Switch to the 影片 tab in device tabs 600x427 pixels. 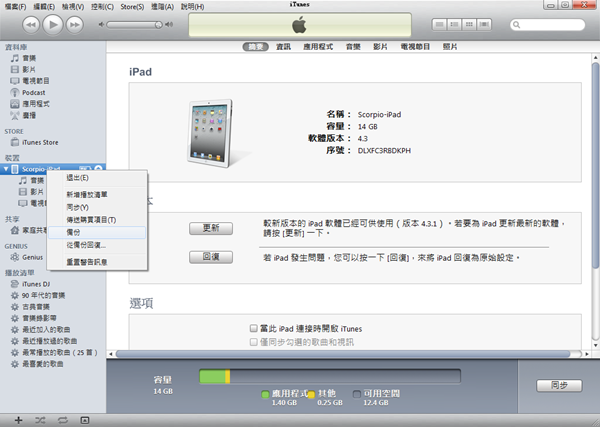(x=380, y=47)
